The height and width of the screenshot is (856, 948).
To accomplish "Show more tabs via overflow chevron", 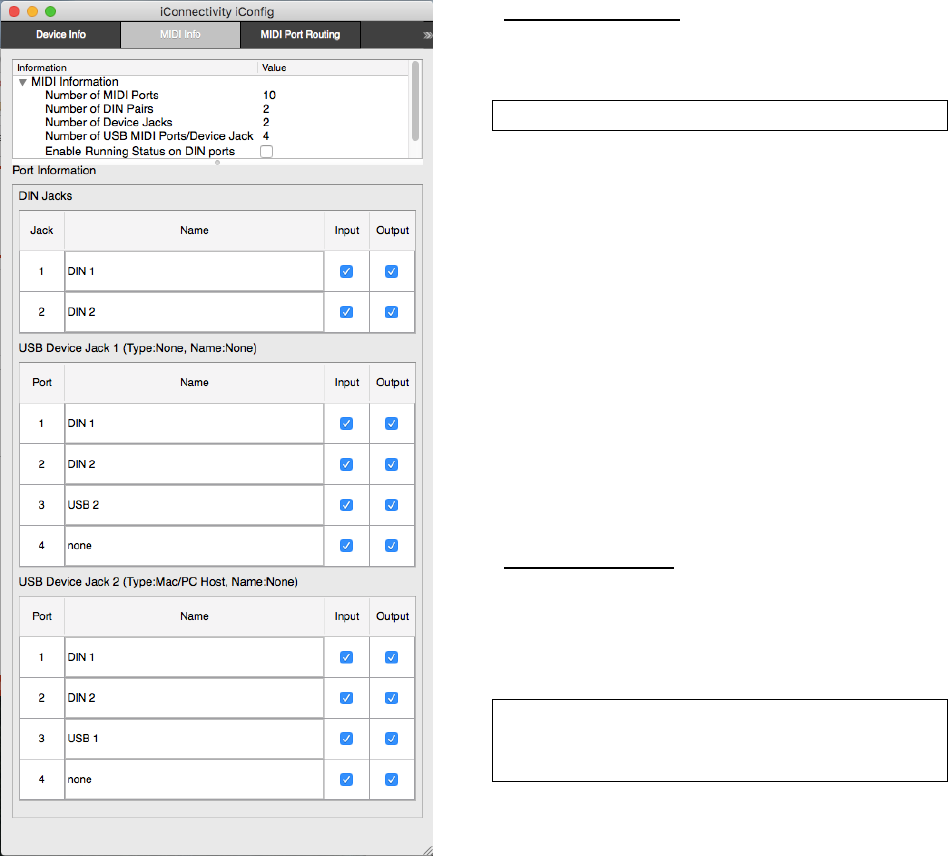I will click(x=427, y=34).
